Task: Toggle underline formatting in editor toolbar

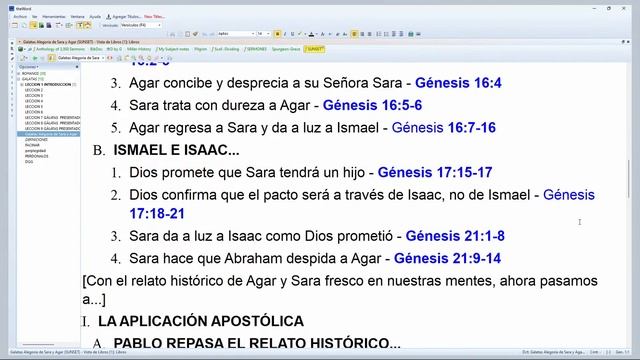Action: 292,34
